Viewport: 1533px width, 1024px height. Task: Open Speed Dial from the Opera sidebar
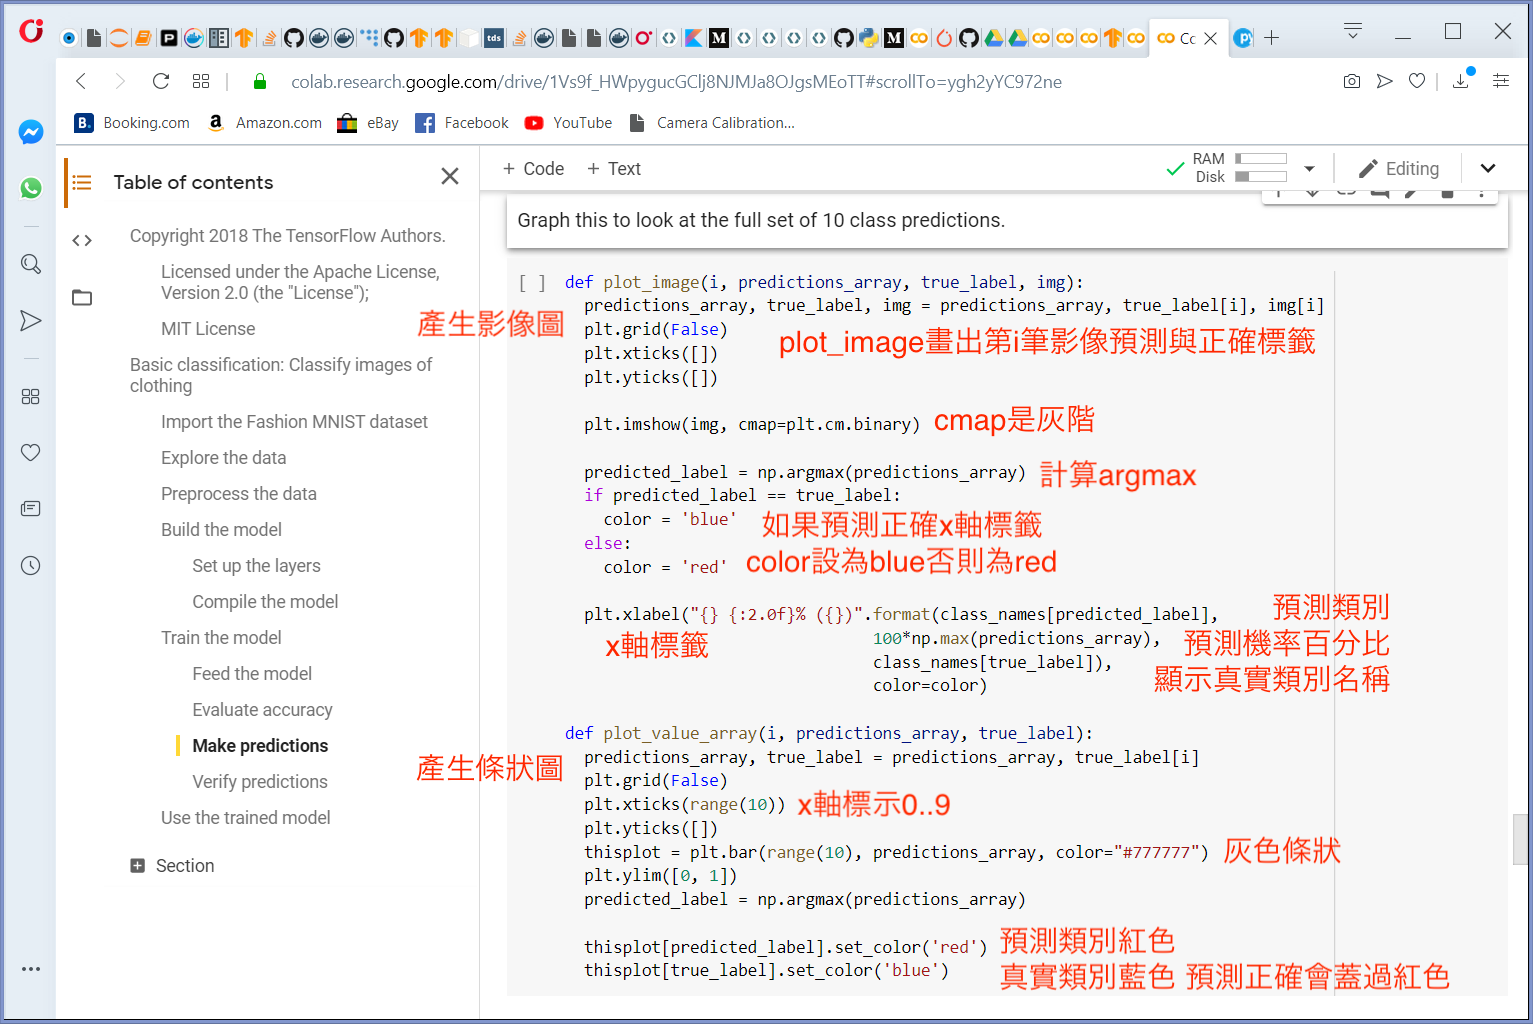31,397
